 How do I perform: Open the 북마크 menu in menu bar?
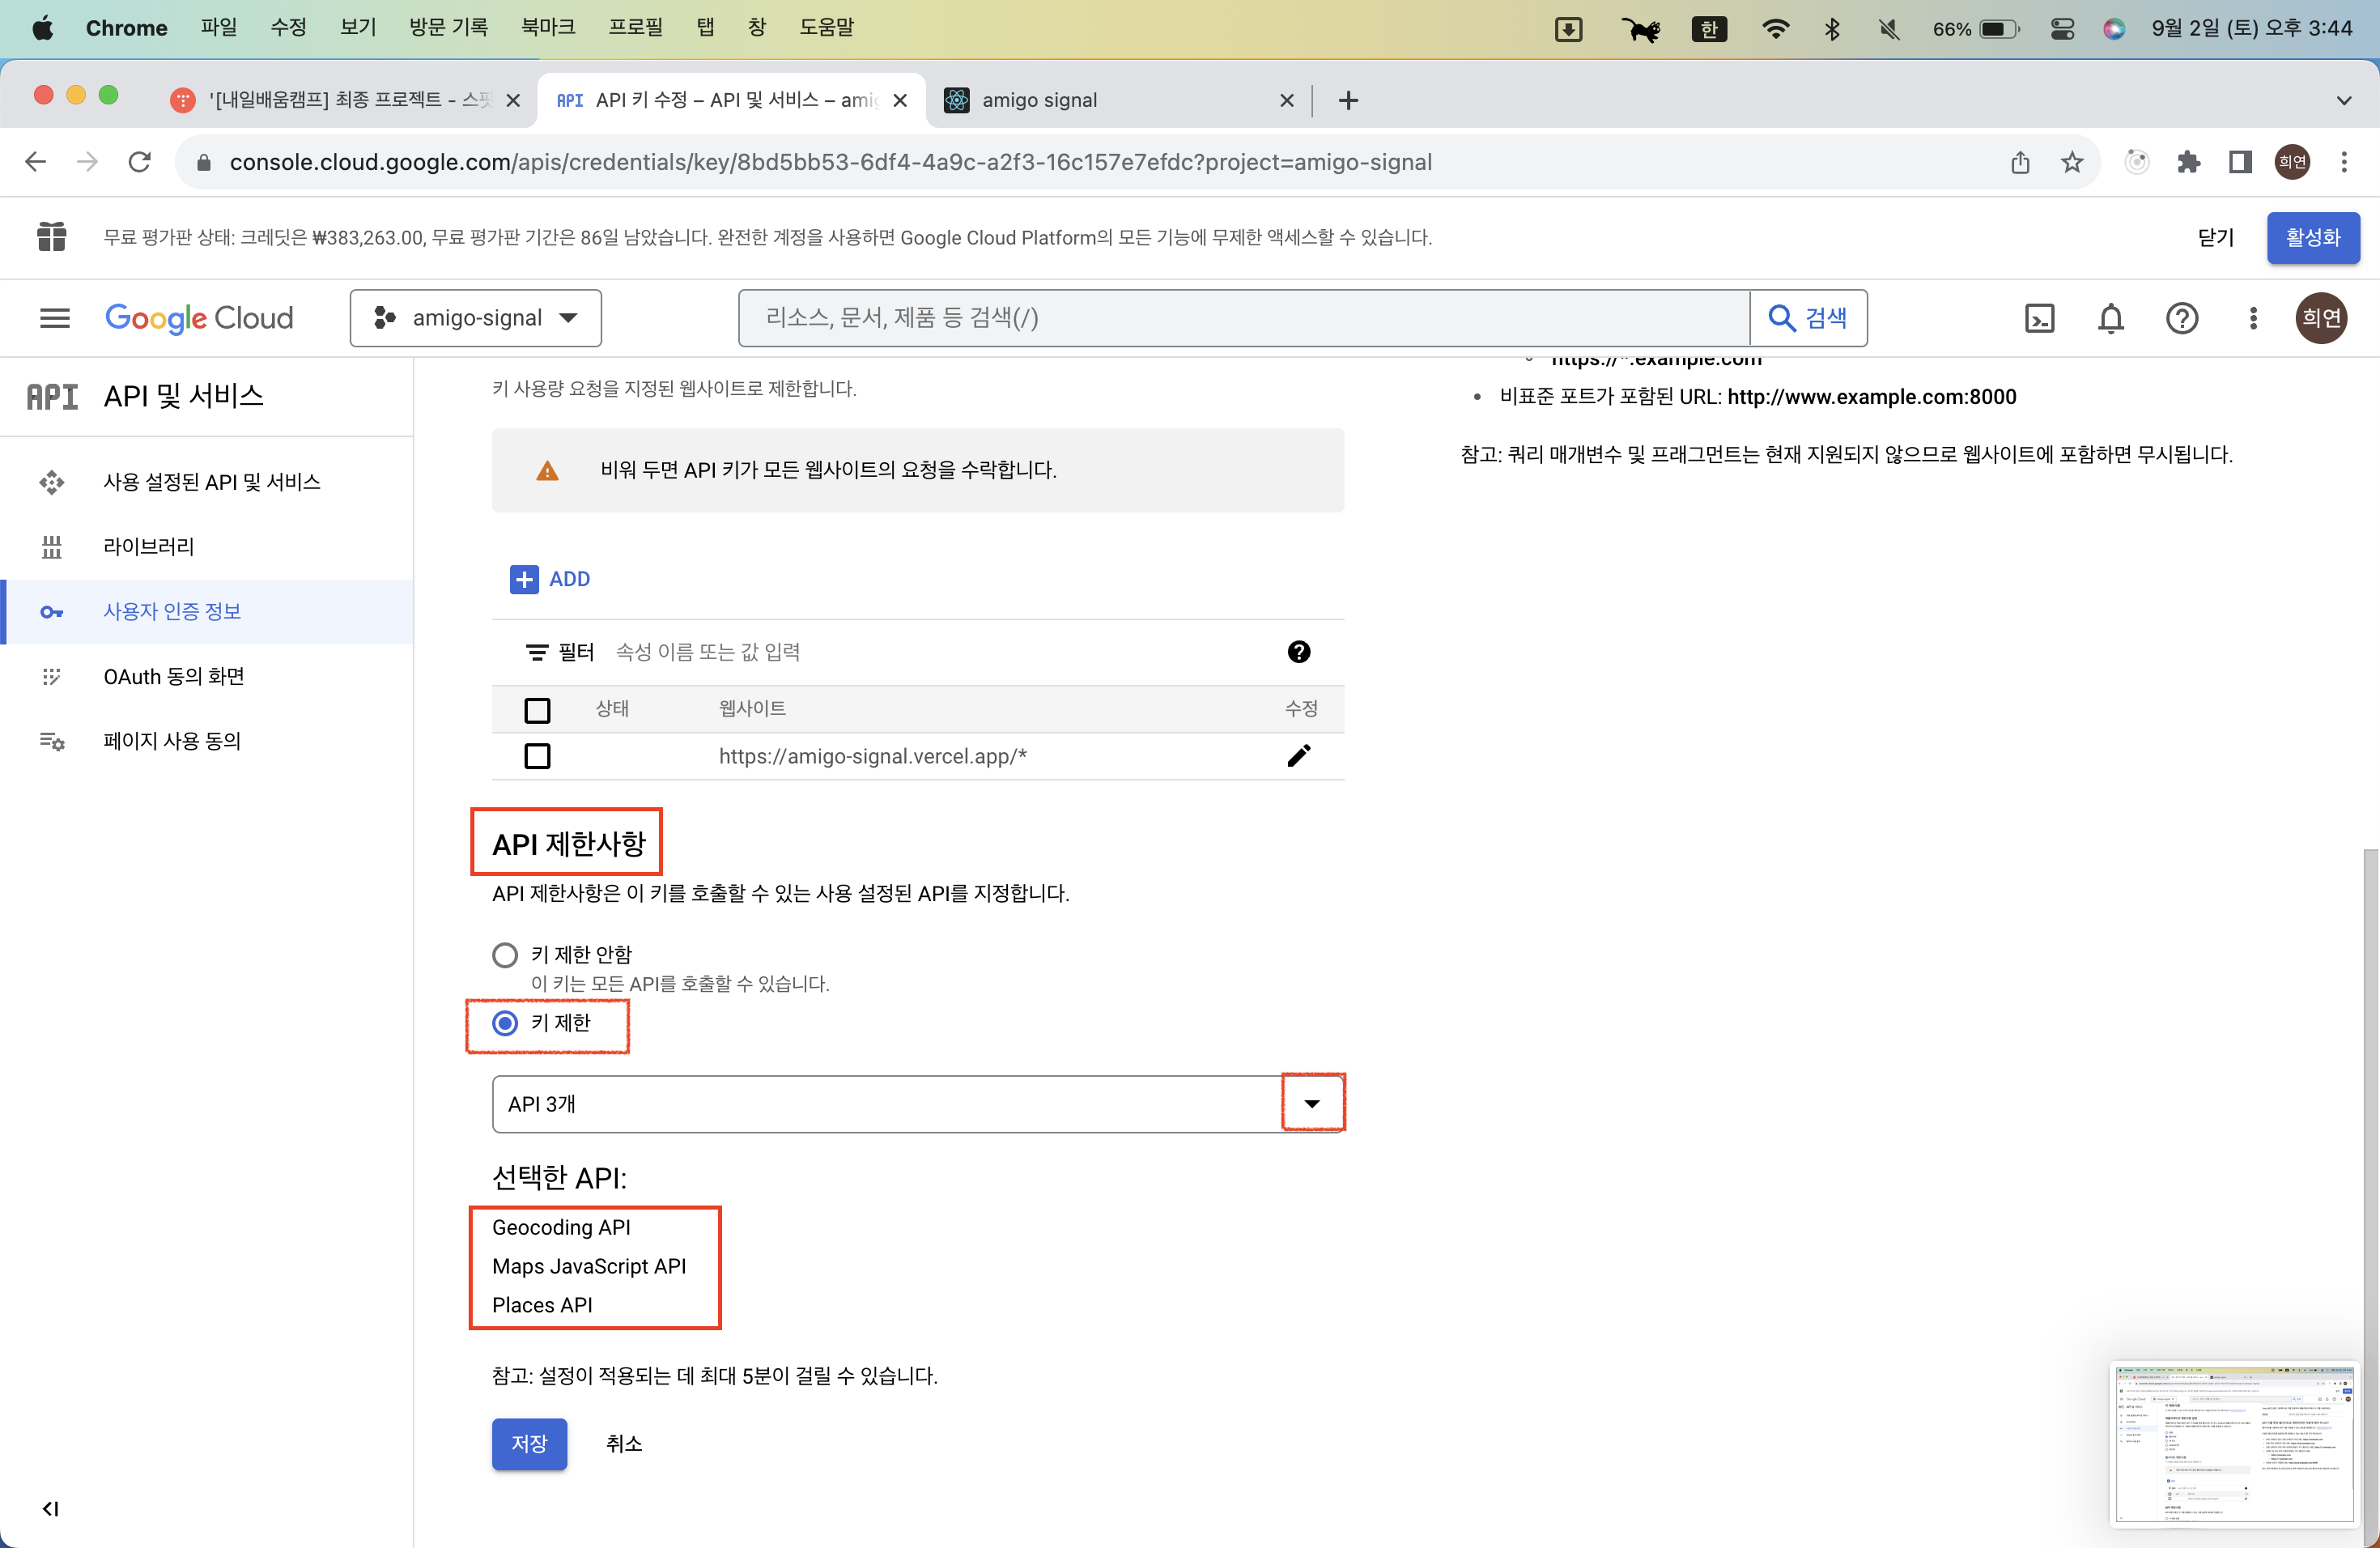click(x=547, y=28)
